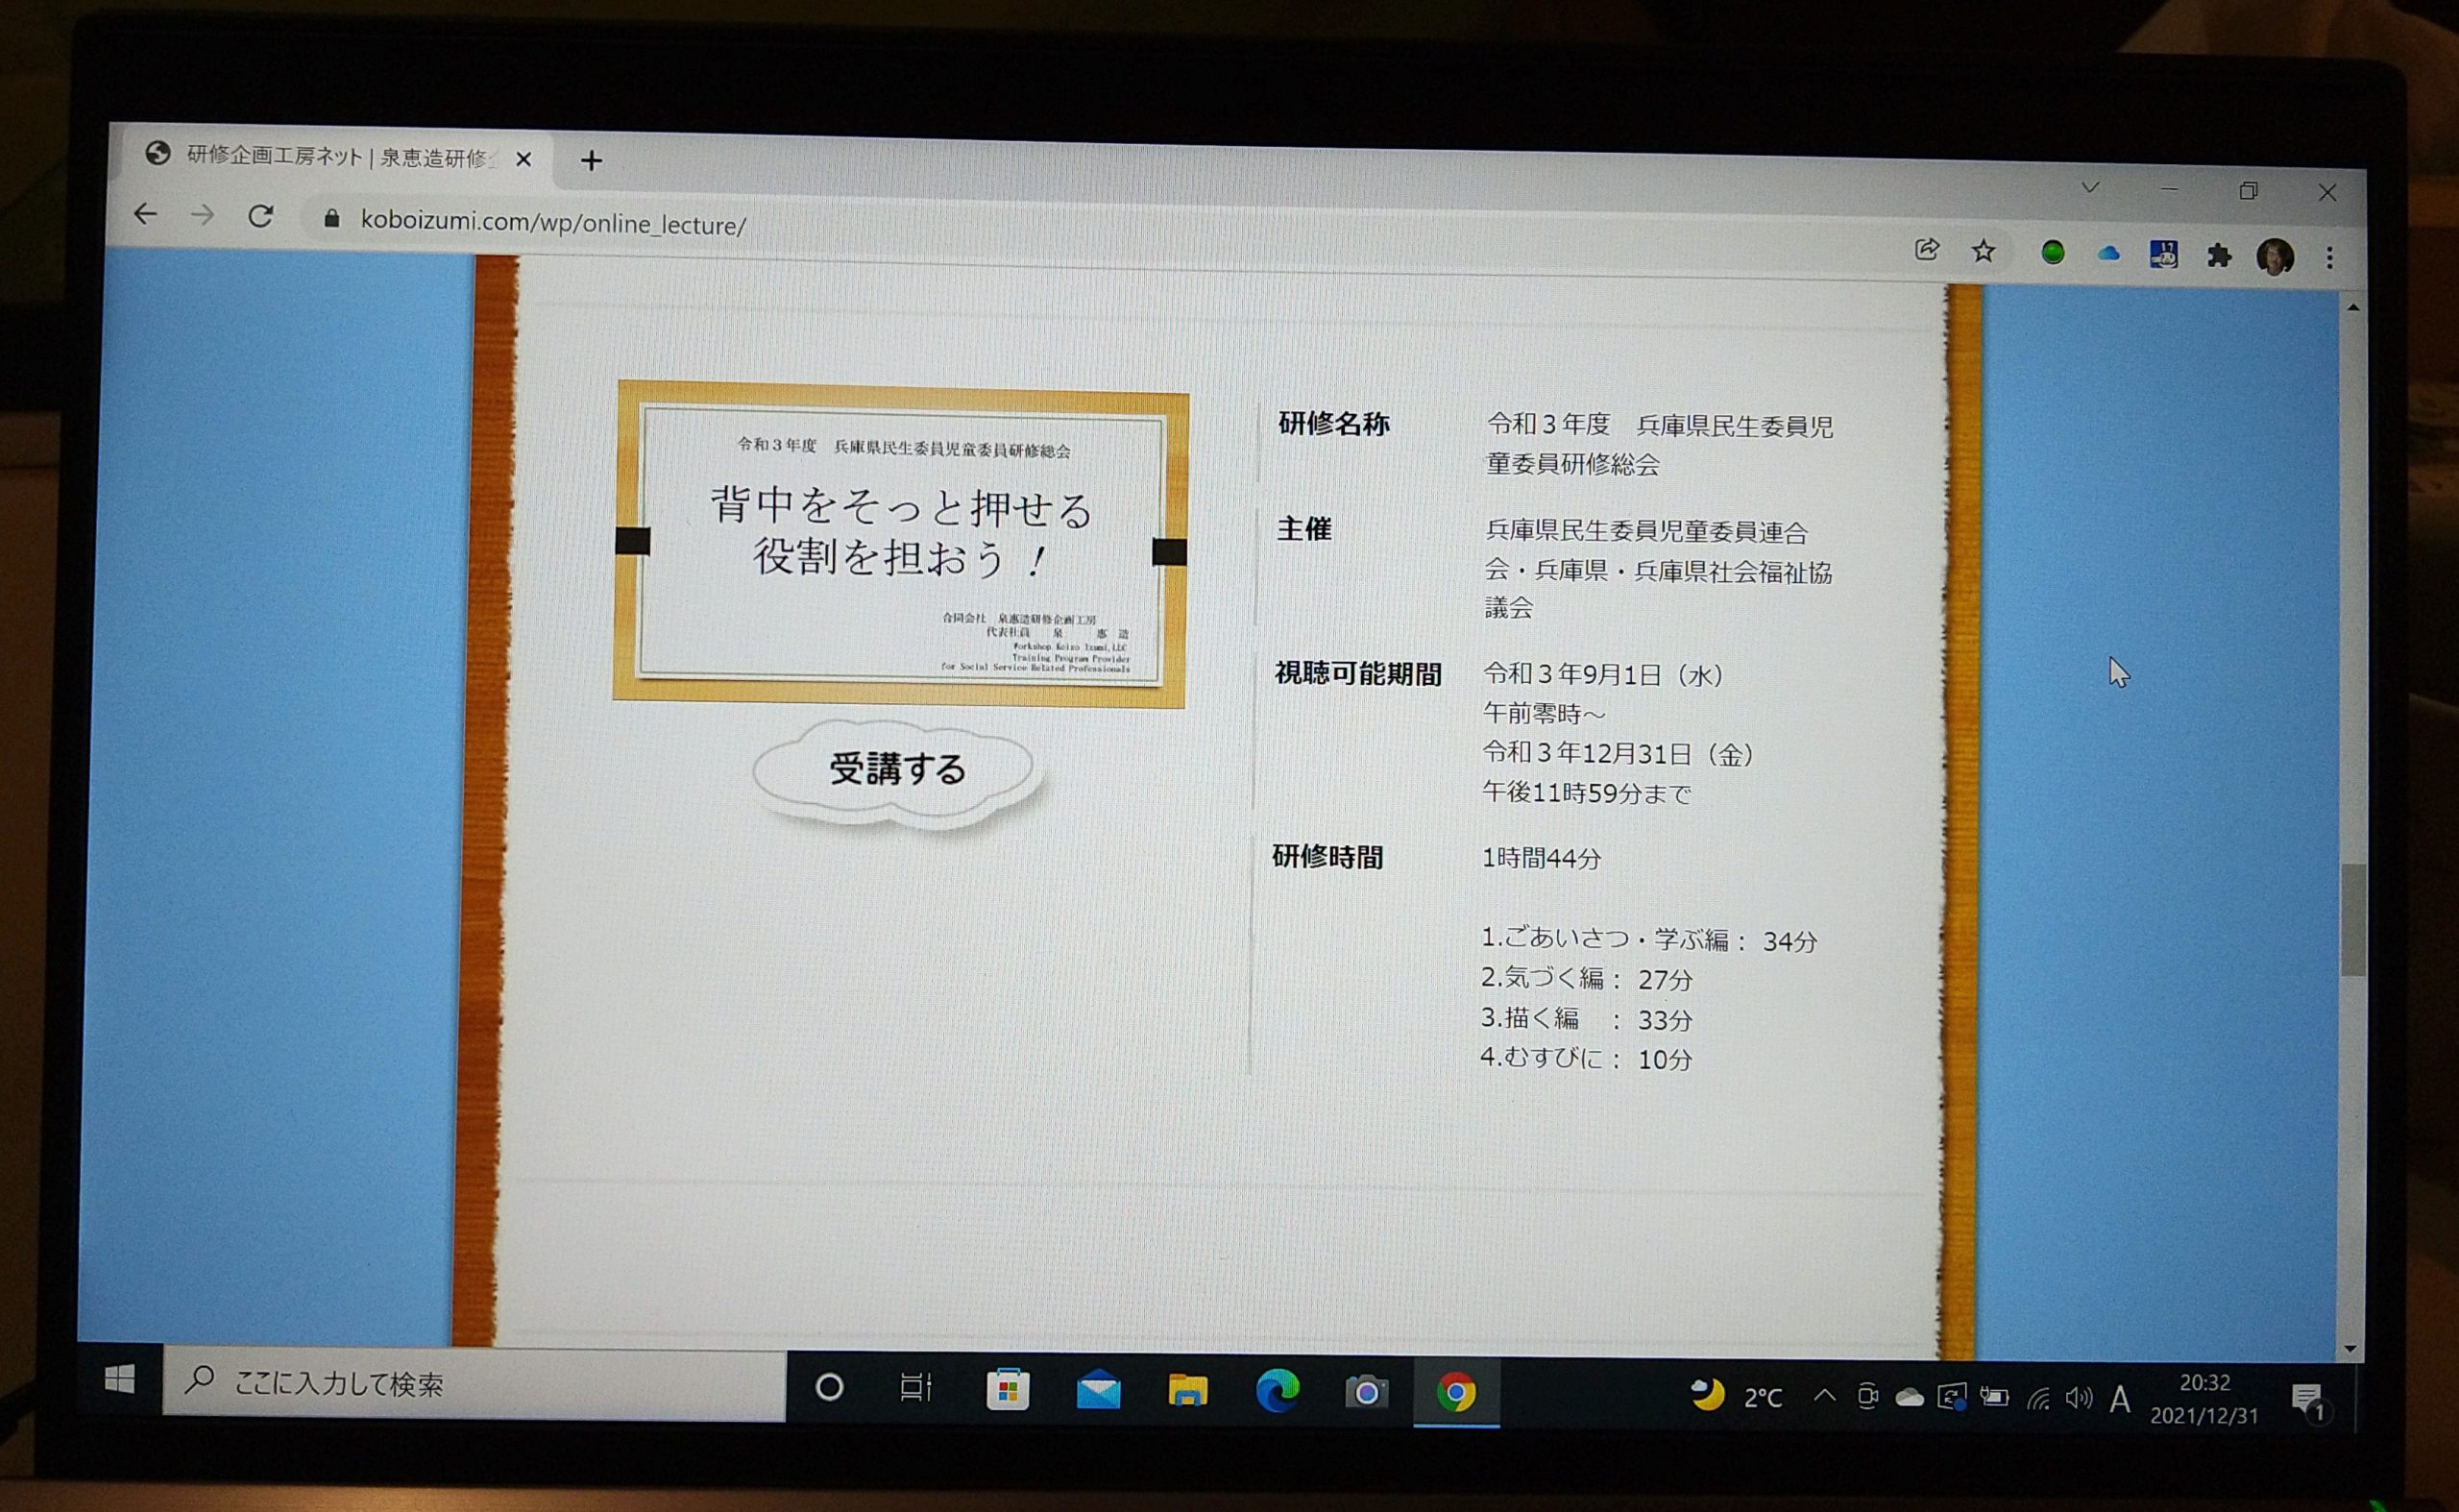
Task: Open the clock showing 20:32 2021/12/31
Action: coord(2204,1400)
